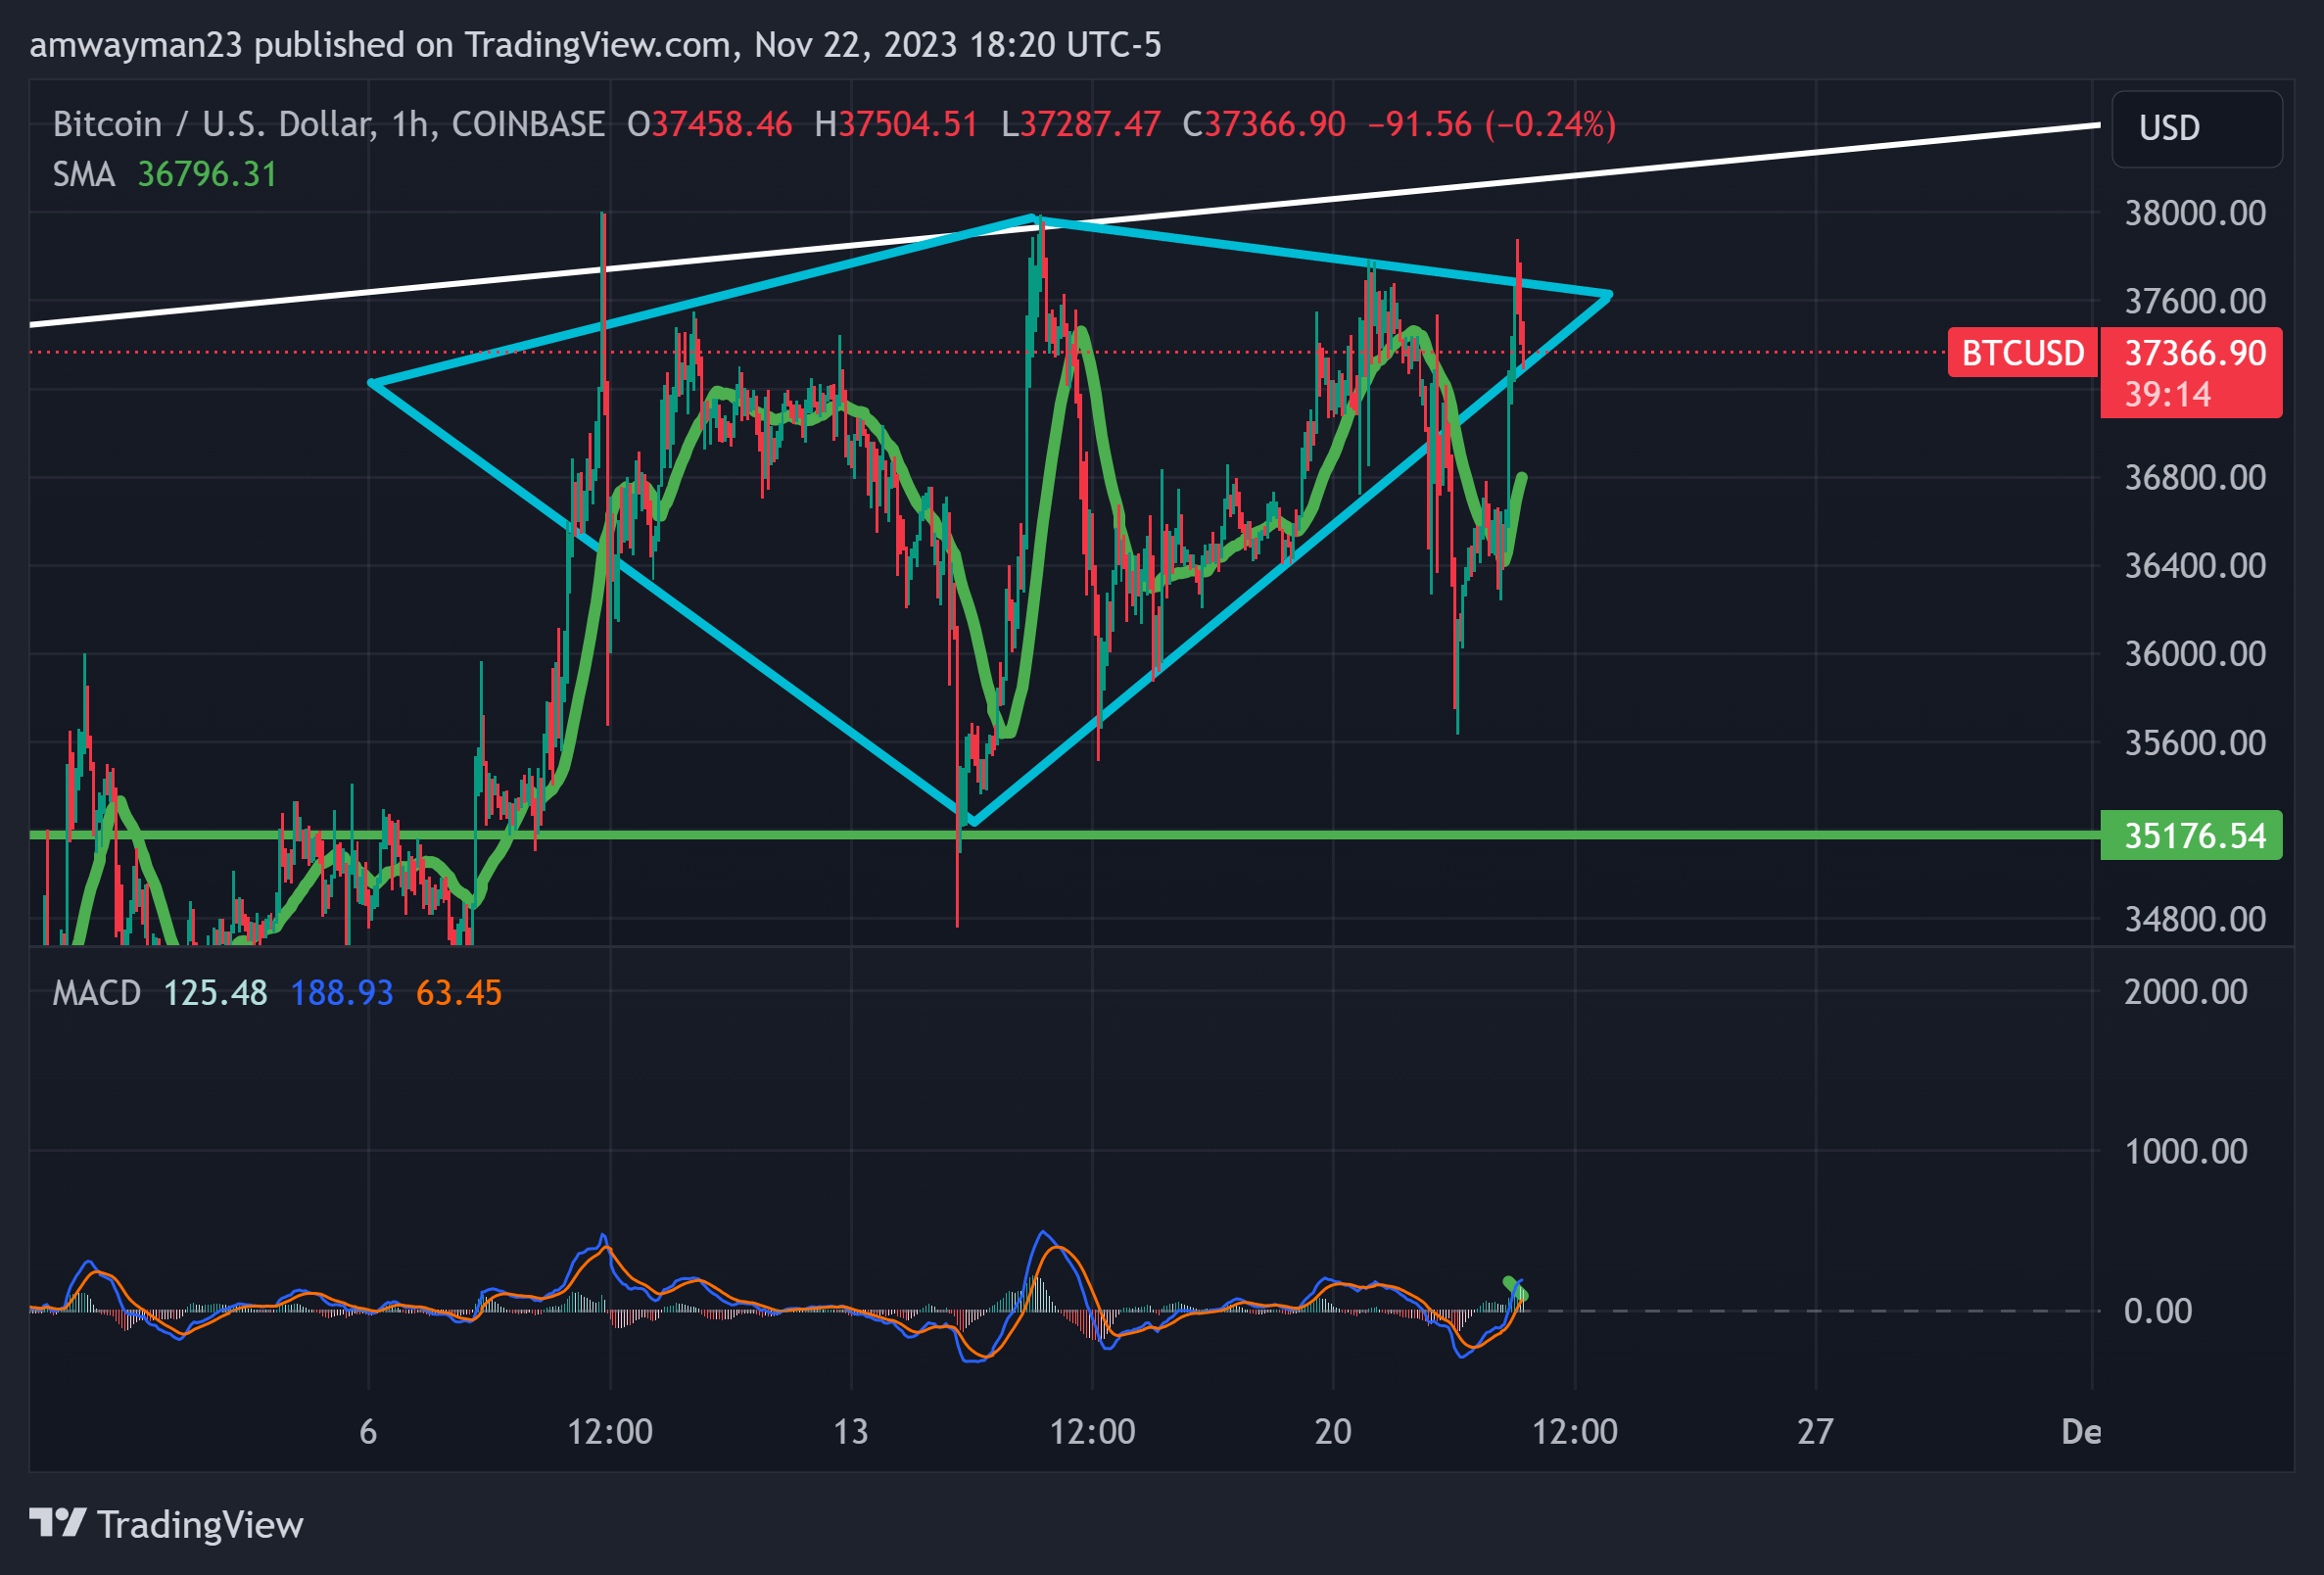The width and height of the screenshot is (2324, 1575).
Task: Click the orange MACD histogram value 63.45
Action: (x=458, y=993)
